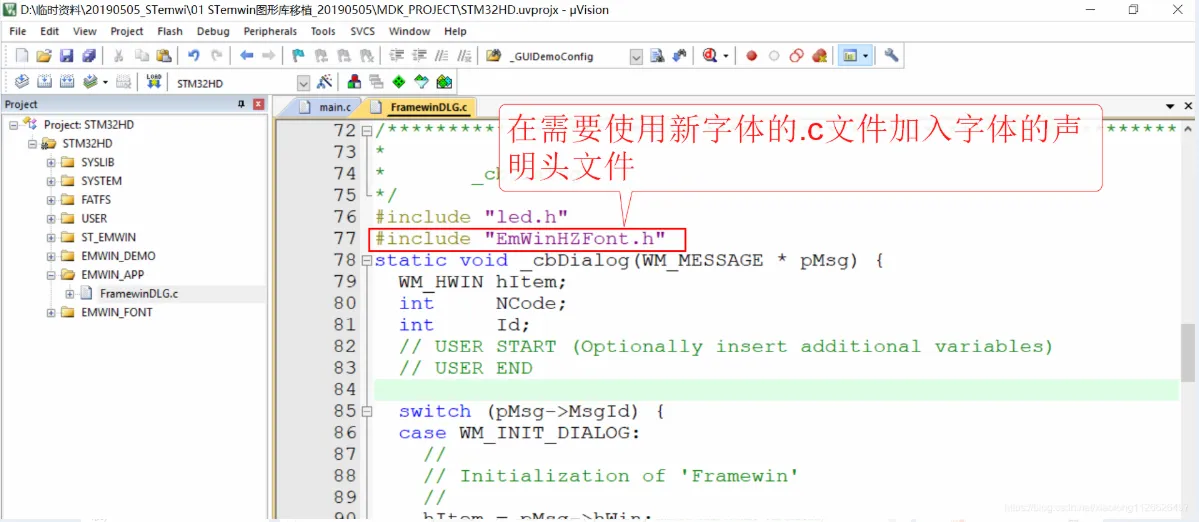Click code line #include "led.h"
Screen dimensions: 1199x522
[471, 216]
